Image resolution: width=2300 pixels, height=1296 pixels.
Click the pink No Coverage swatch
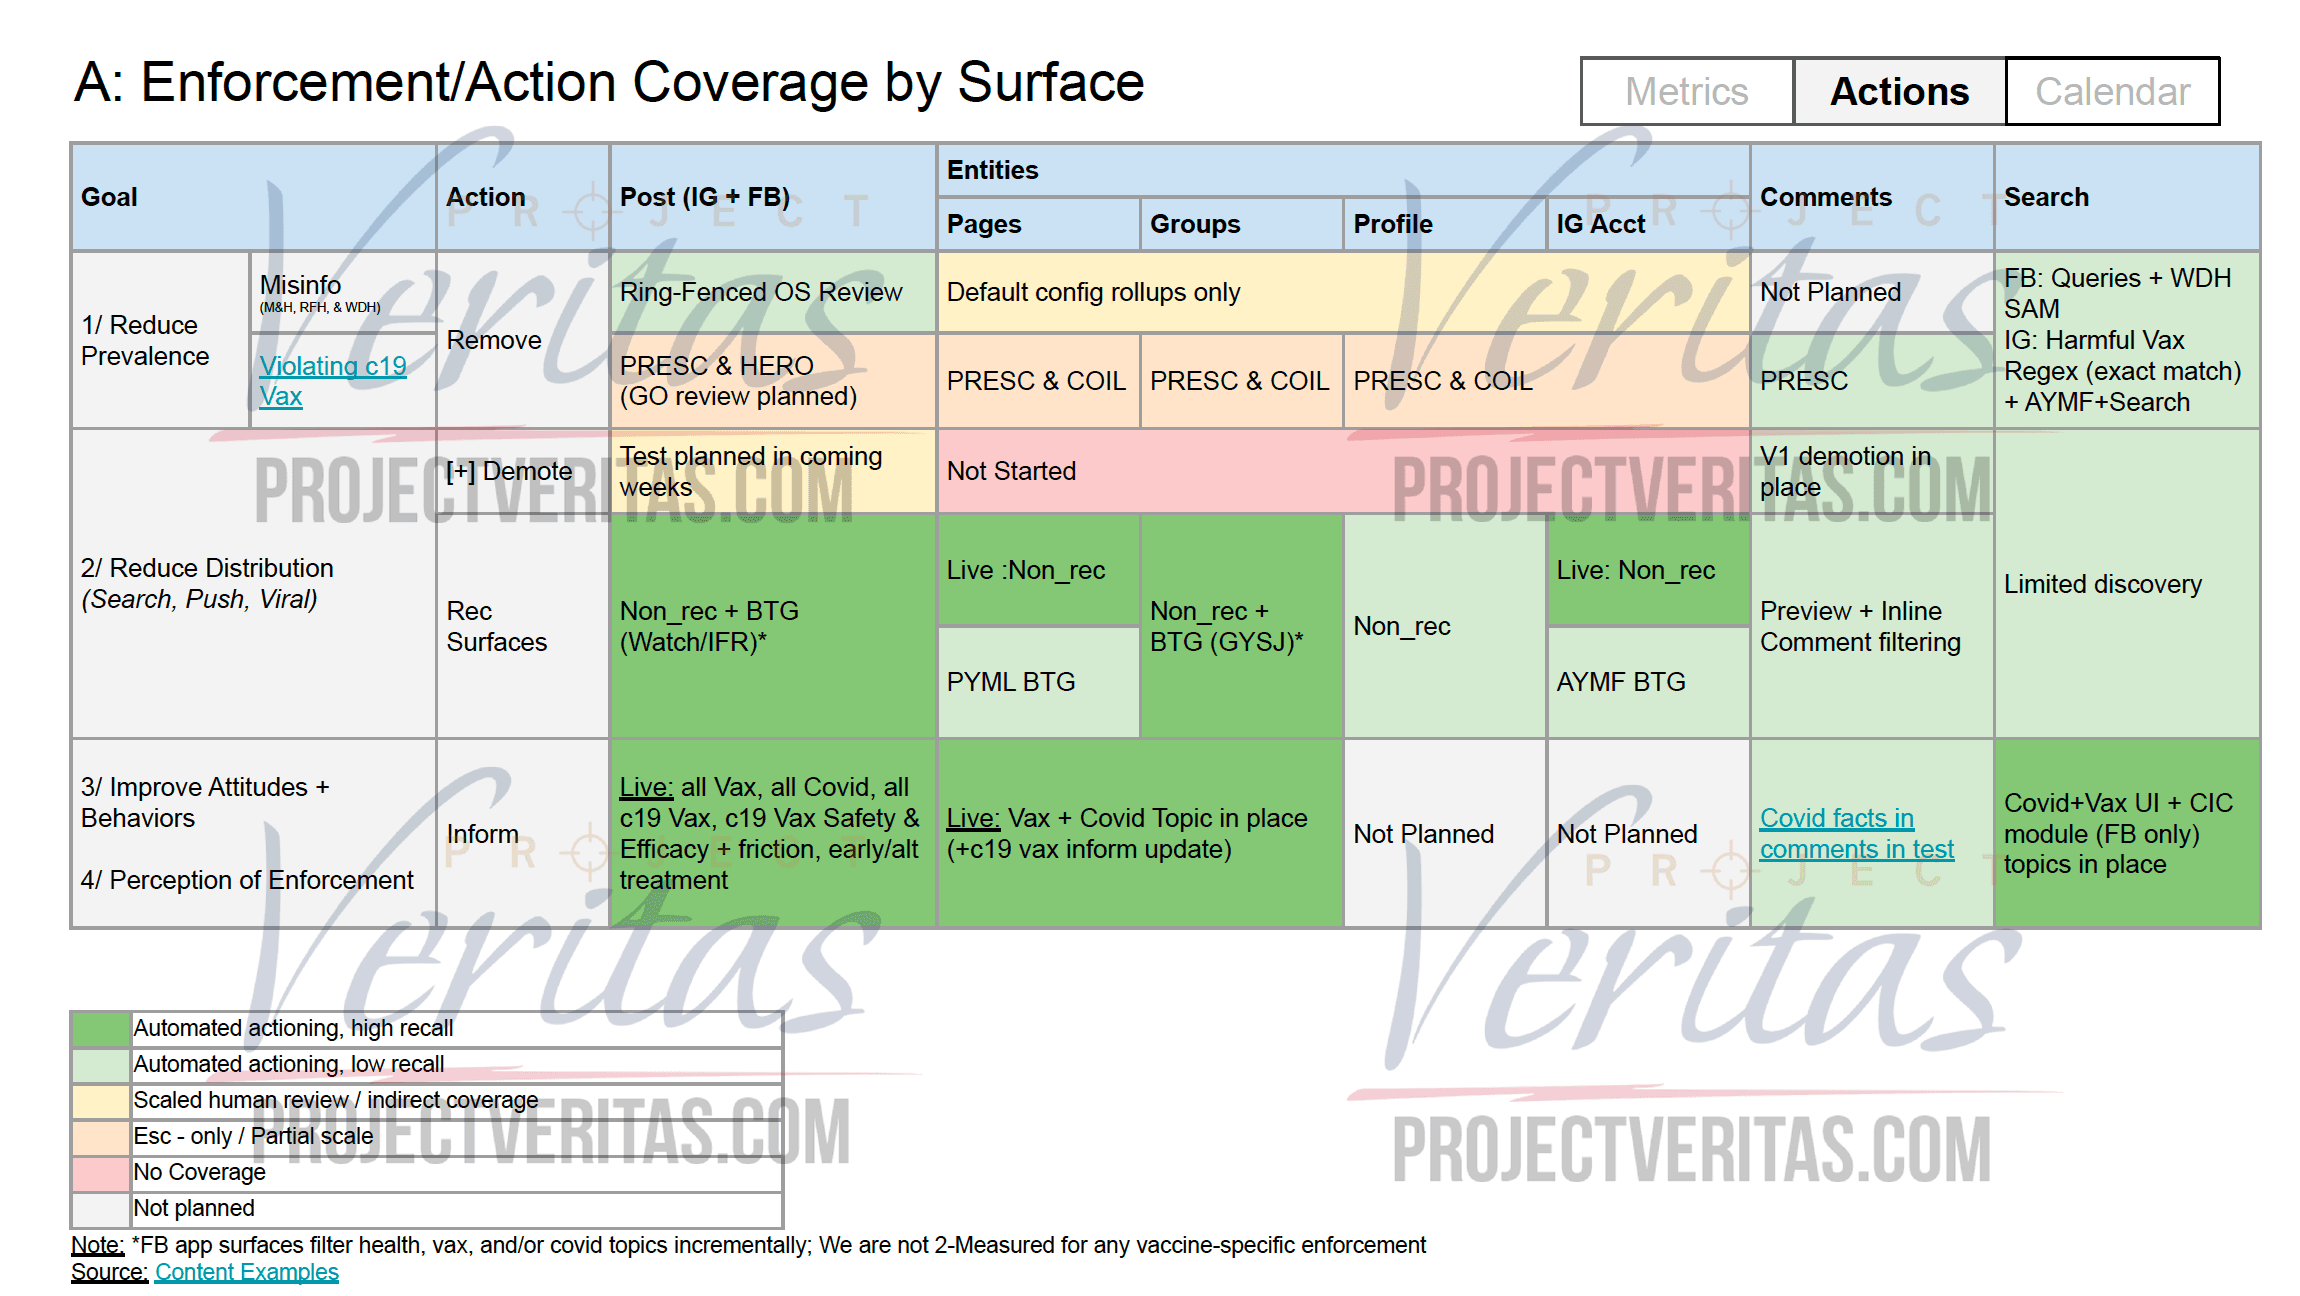[x=101, y=1172]
